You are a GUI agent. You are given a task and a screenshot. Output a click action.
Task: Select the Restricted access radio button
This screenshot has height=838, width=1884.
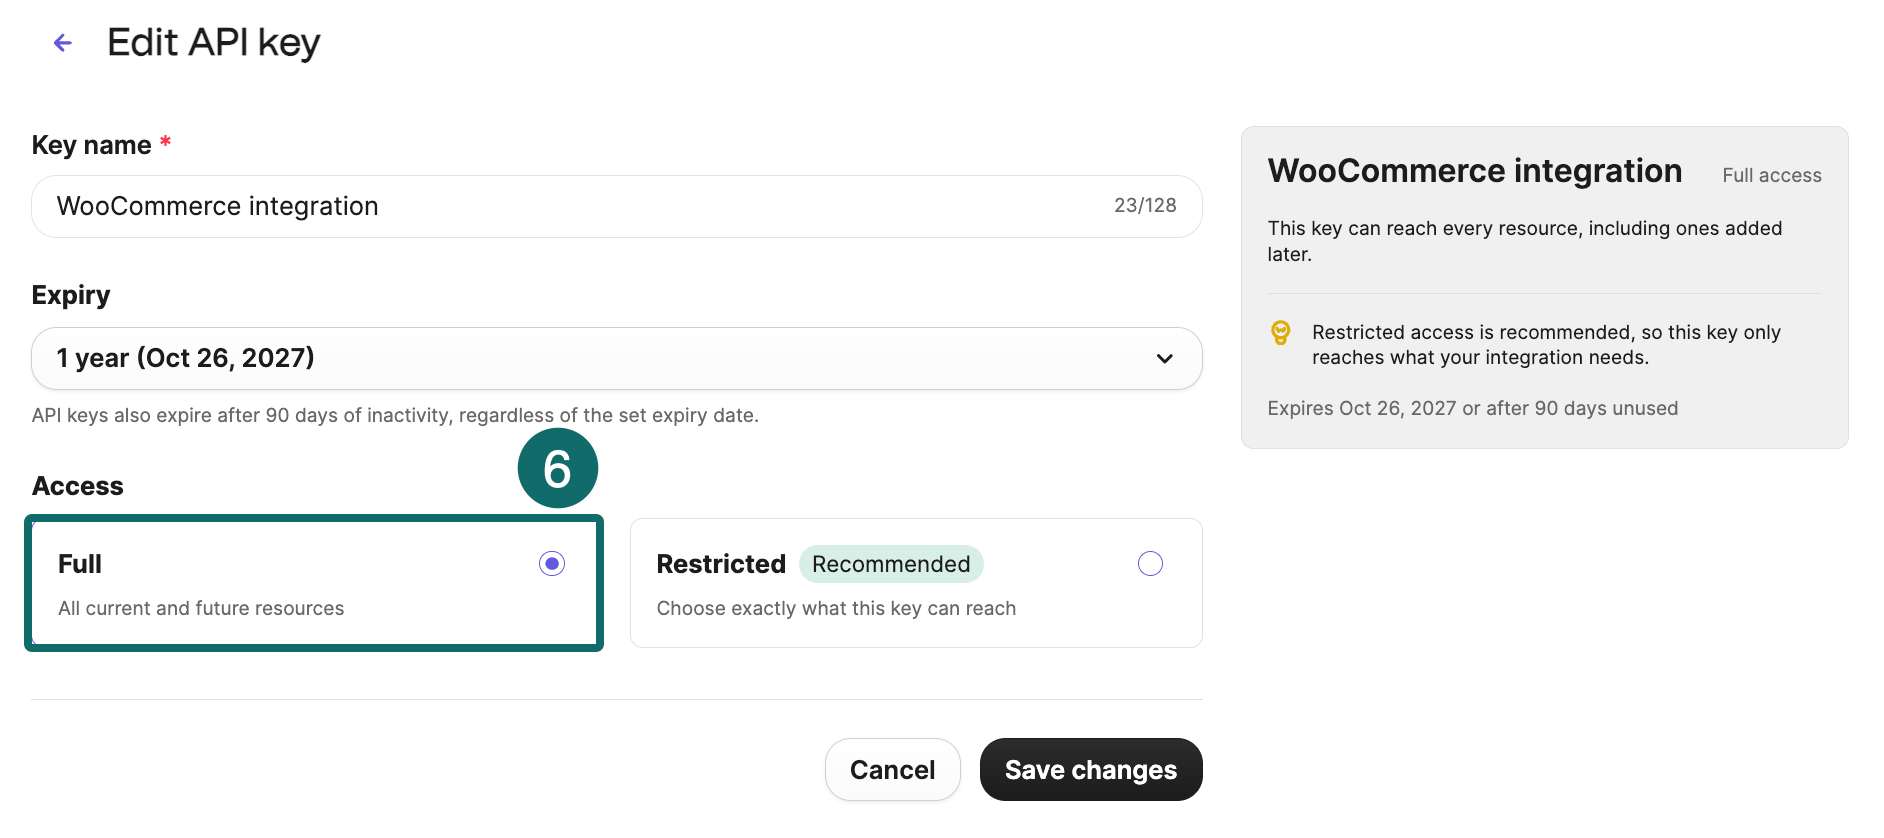pyautogui.click(x=1150, y=564)
